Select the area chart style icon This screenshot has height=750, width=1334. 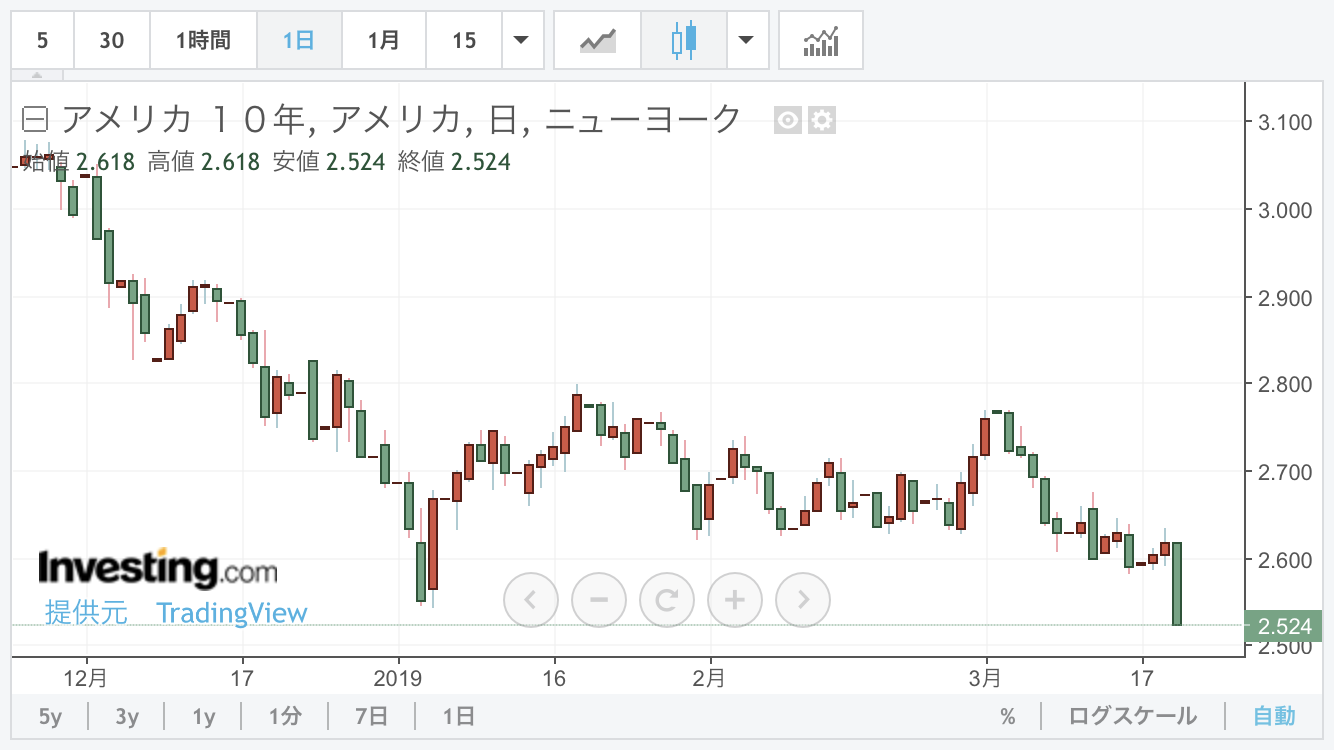pyautogui.click(x=598, y=41)
